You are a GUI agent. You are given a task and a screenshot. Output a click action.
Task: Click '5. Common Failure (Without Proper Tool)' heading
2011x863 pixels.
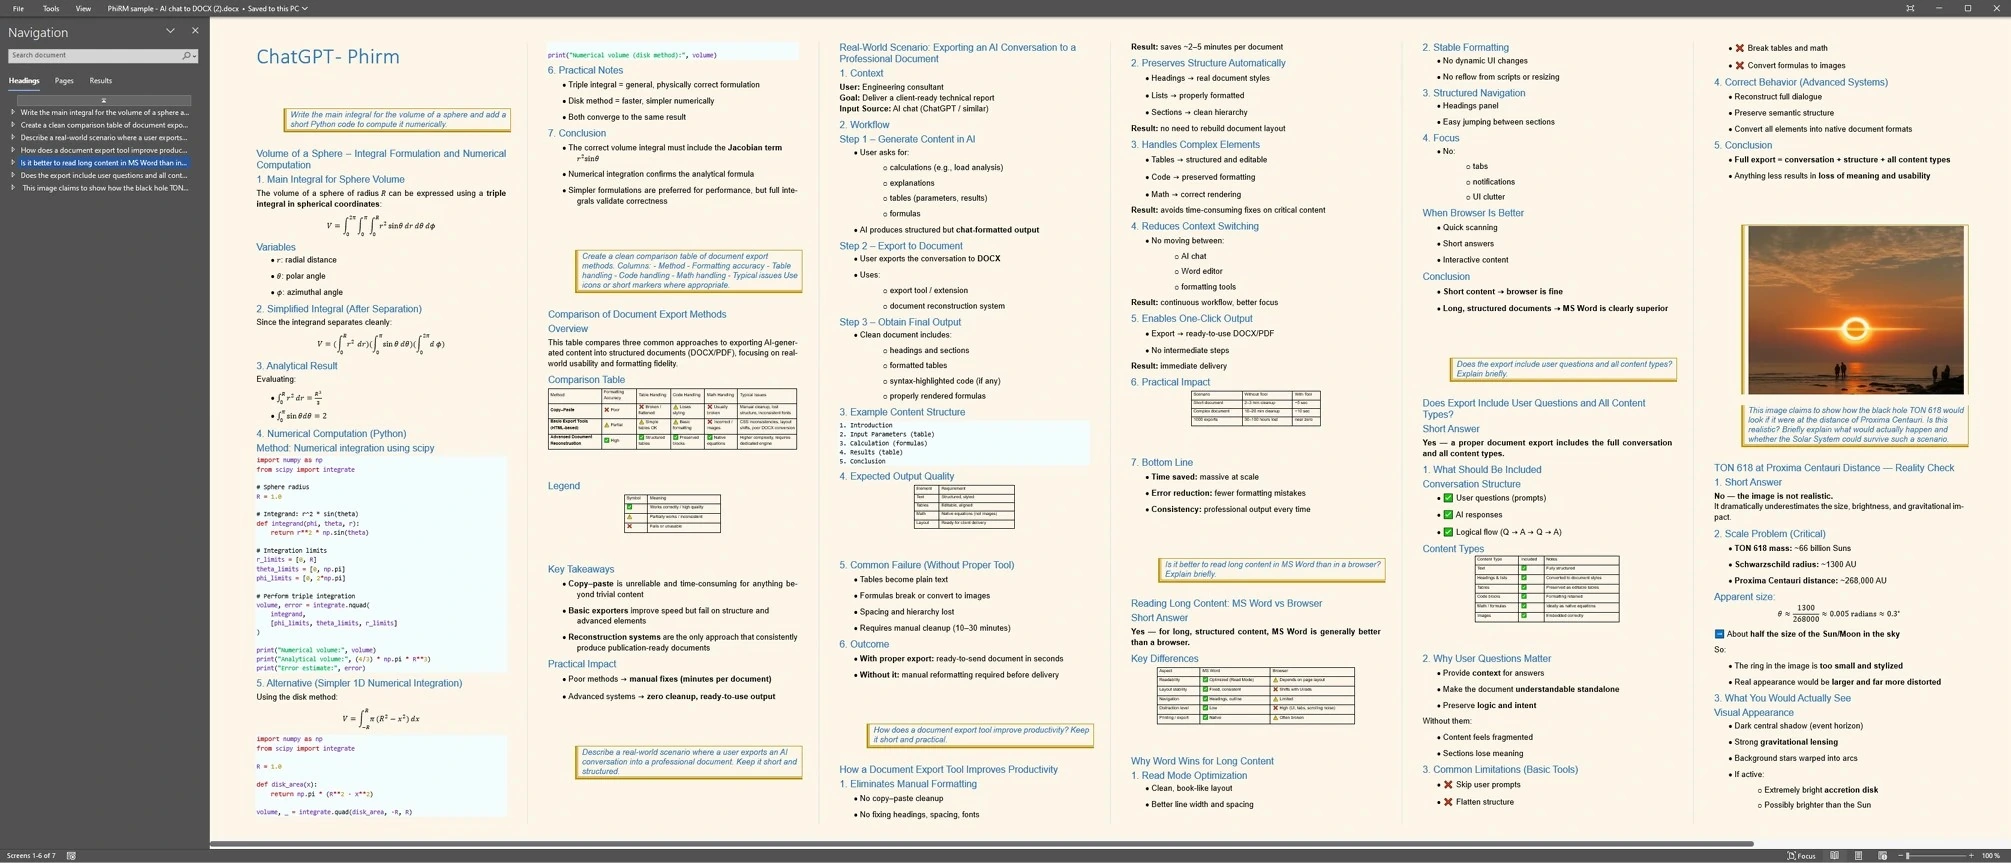(927, 565)
